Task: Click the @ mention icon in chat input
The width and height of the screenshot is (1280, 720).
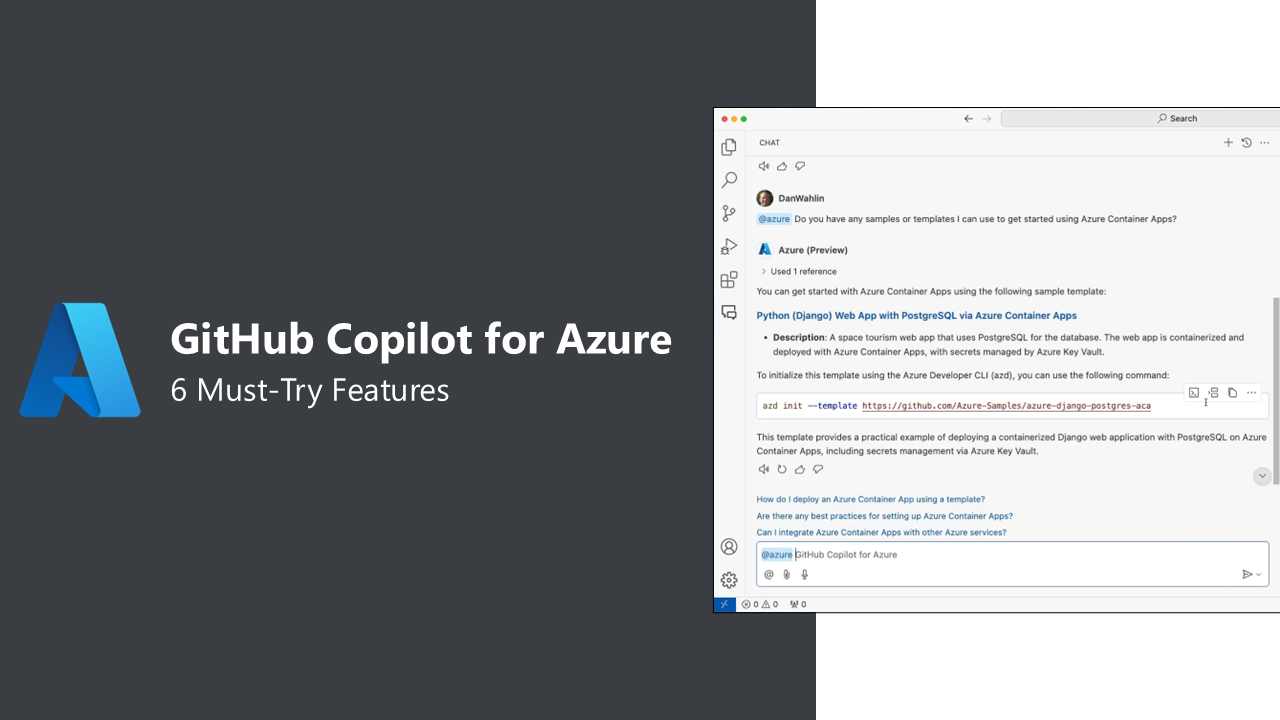Action: (769, 575)
